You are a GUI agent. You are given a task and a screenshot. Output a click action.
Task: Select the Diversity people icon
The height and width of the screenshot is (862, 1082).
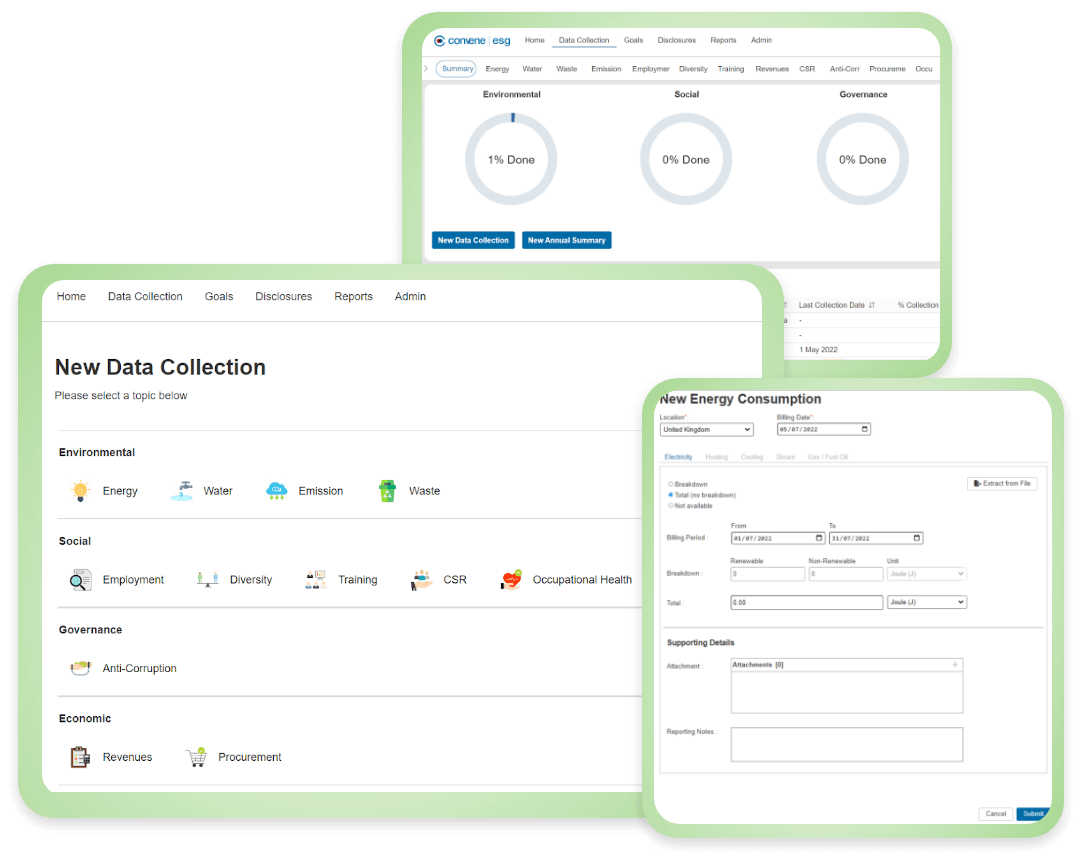tap(207, 580)
